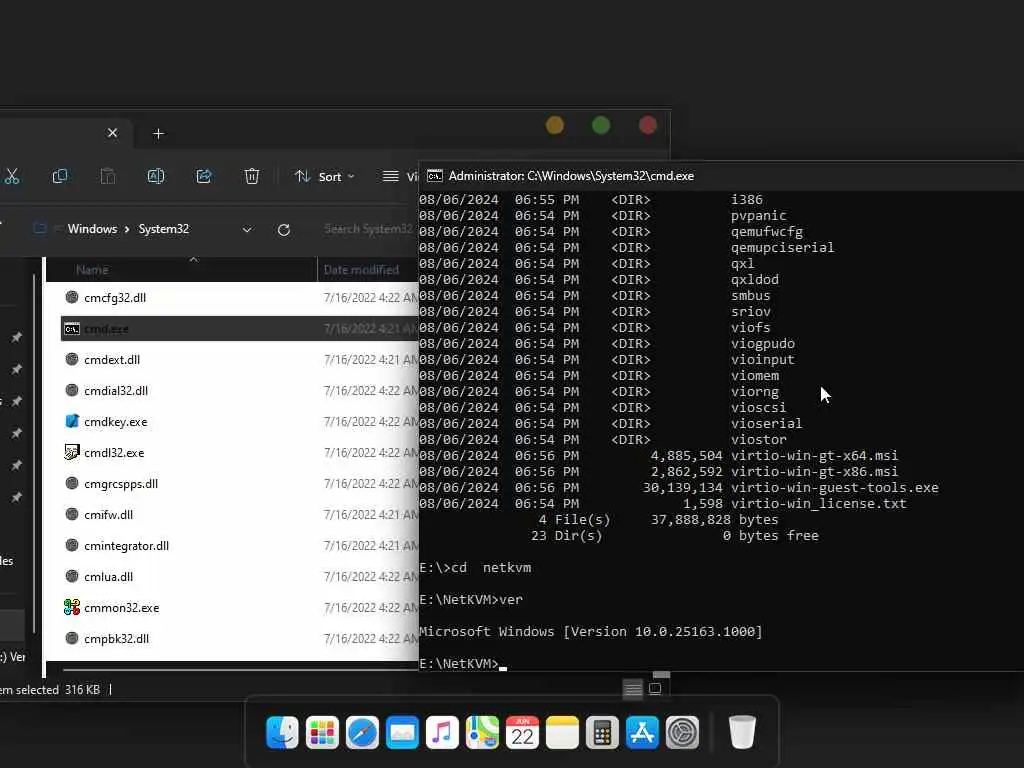Click the Copy icon in Explorer toolbar

(x=59, y=176)
